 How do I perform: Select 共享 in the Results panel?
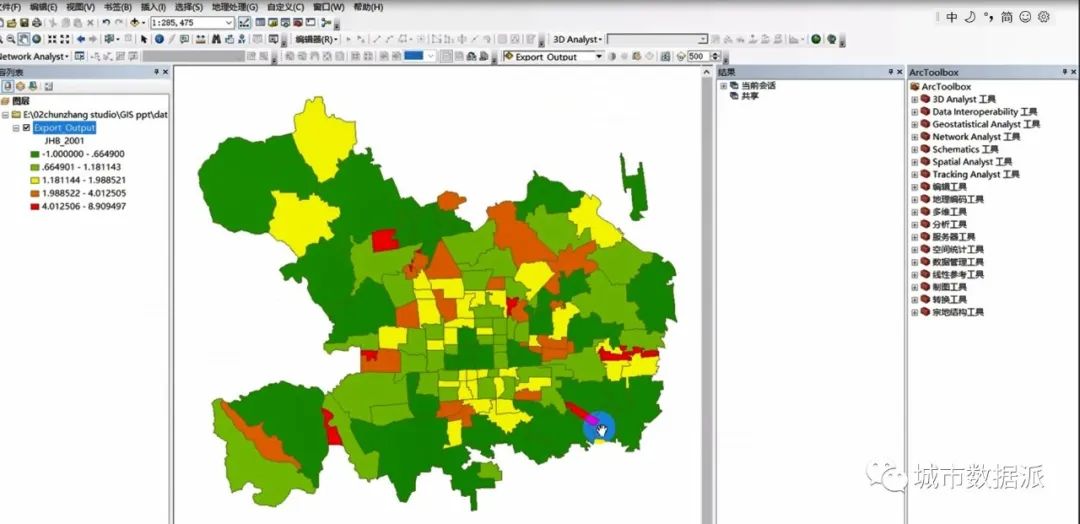(x=748, y=97)
